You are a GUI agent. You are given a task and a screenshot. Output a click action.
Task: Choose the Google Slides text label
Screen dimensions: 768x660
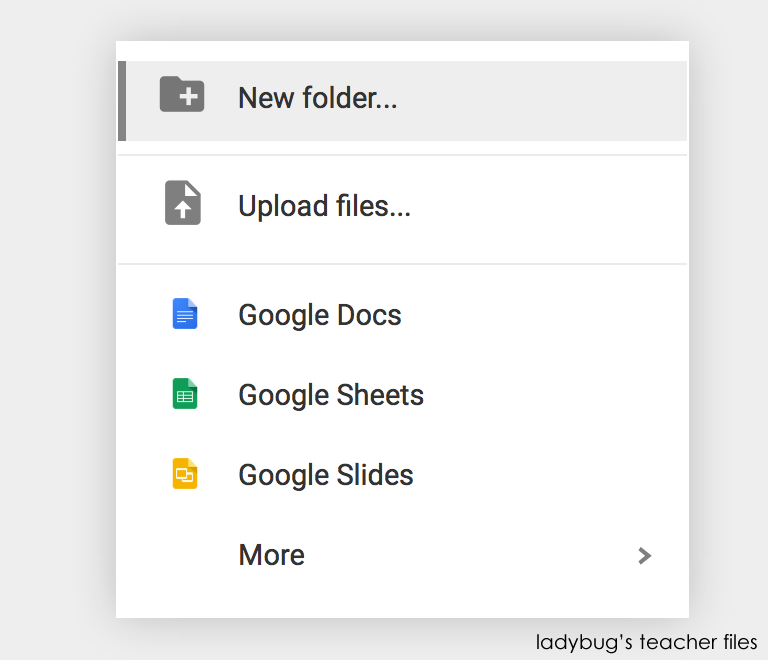[x=325, y=475]
